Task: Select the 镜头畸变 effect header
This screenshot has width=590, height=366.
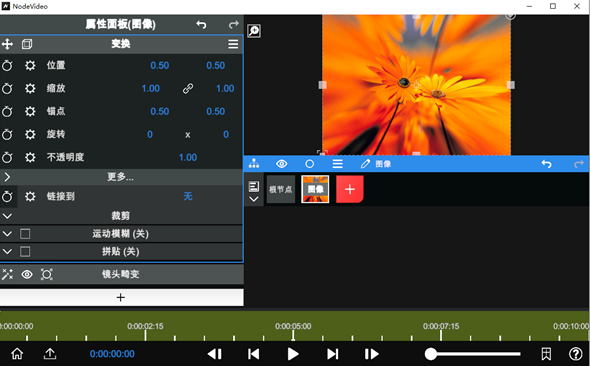Action: [x=121, y=274]
